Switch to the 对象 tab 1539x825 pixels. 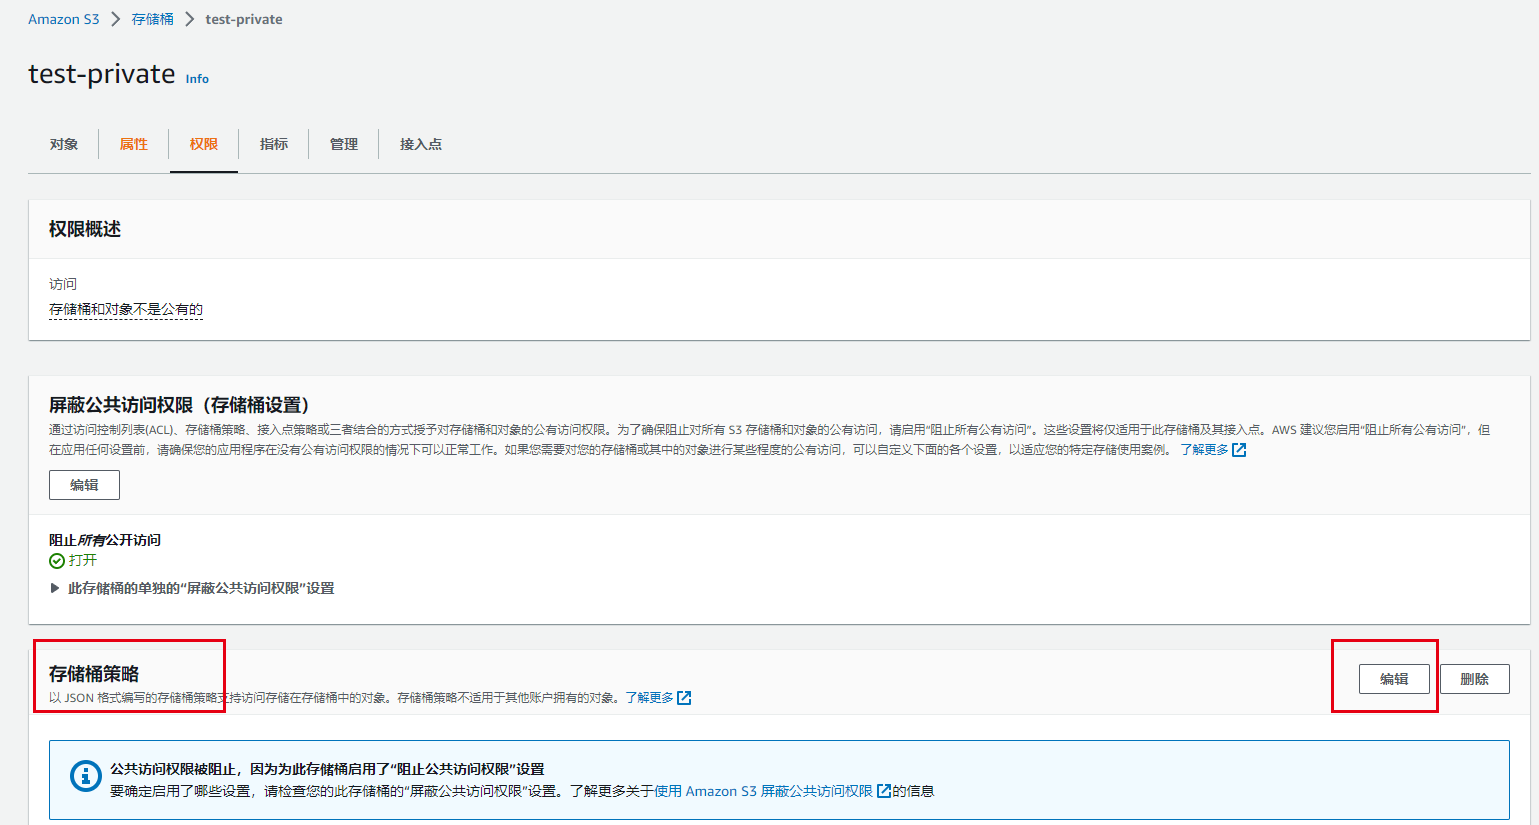click(x=64, y=144)
